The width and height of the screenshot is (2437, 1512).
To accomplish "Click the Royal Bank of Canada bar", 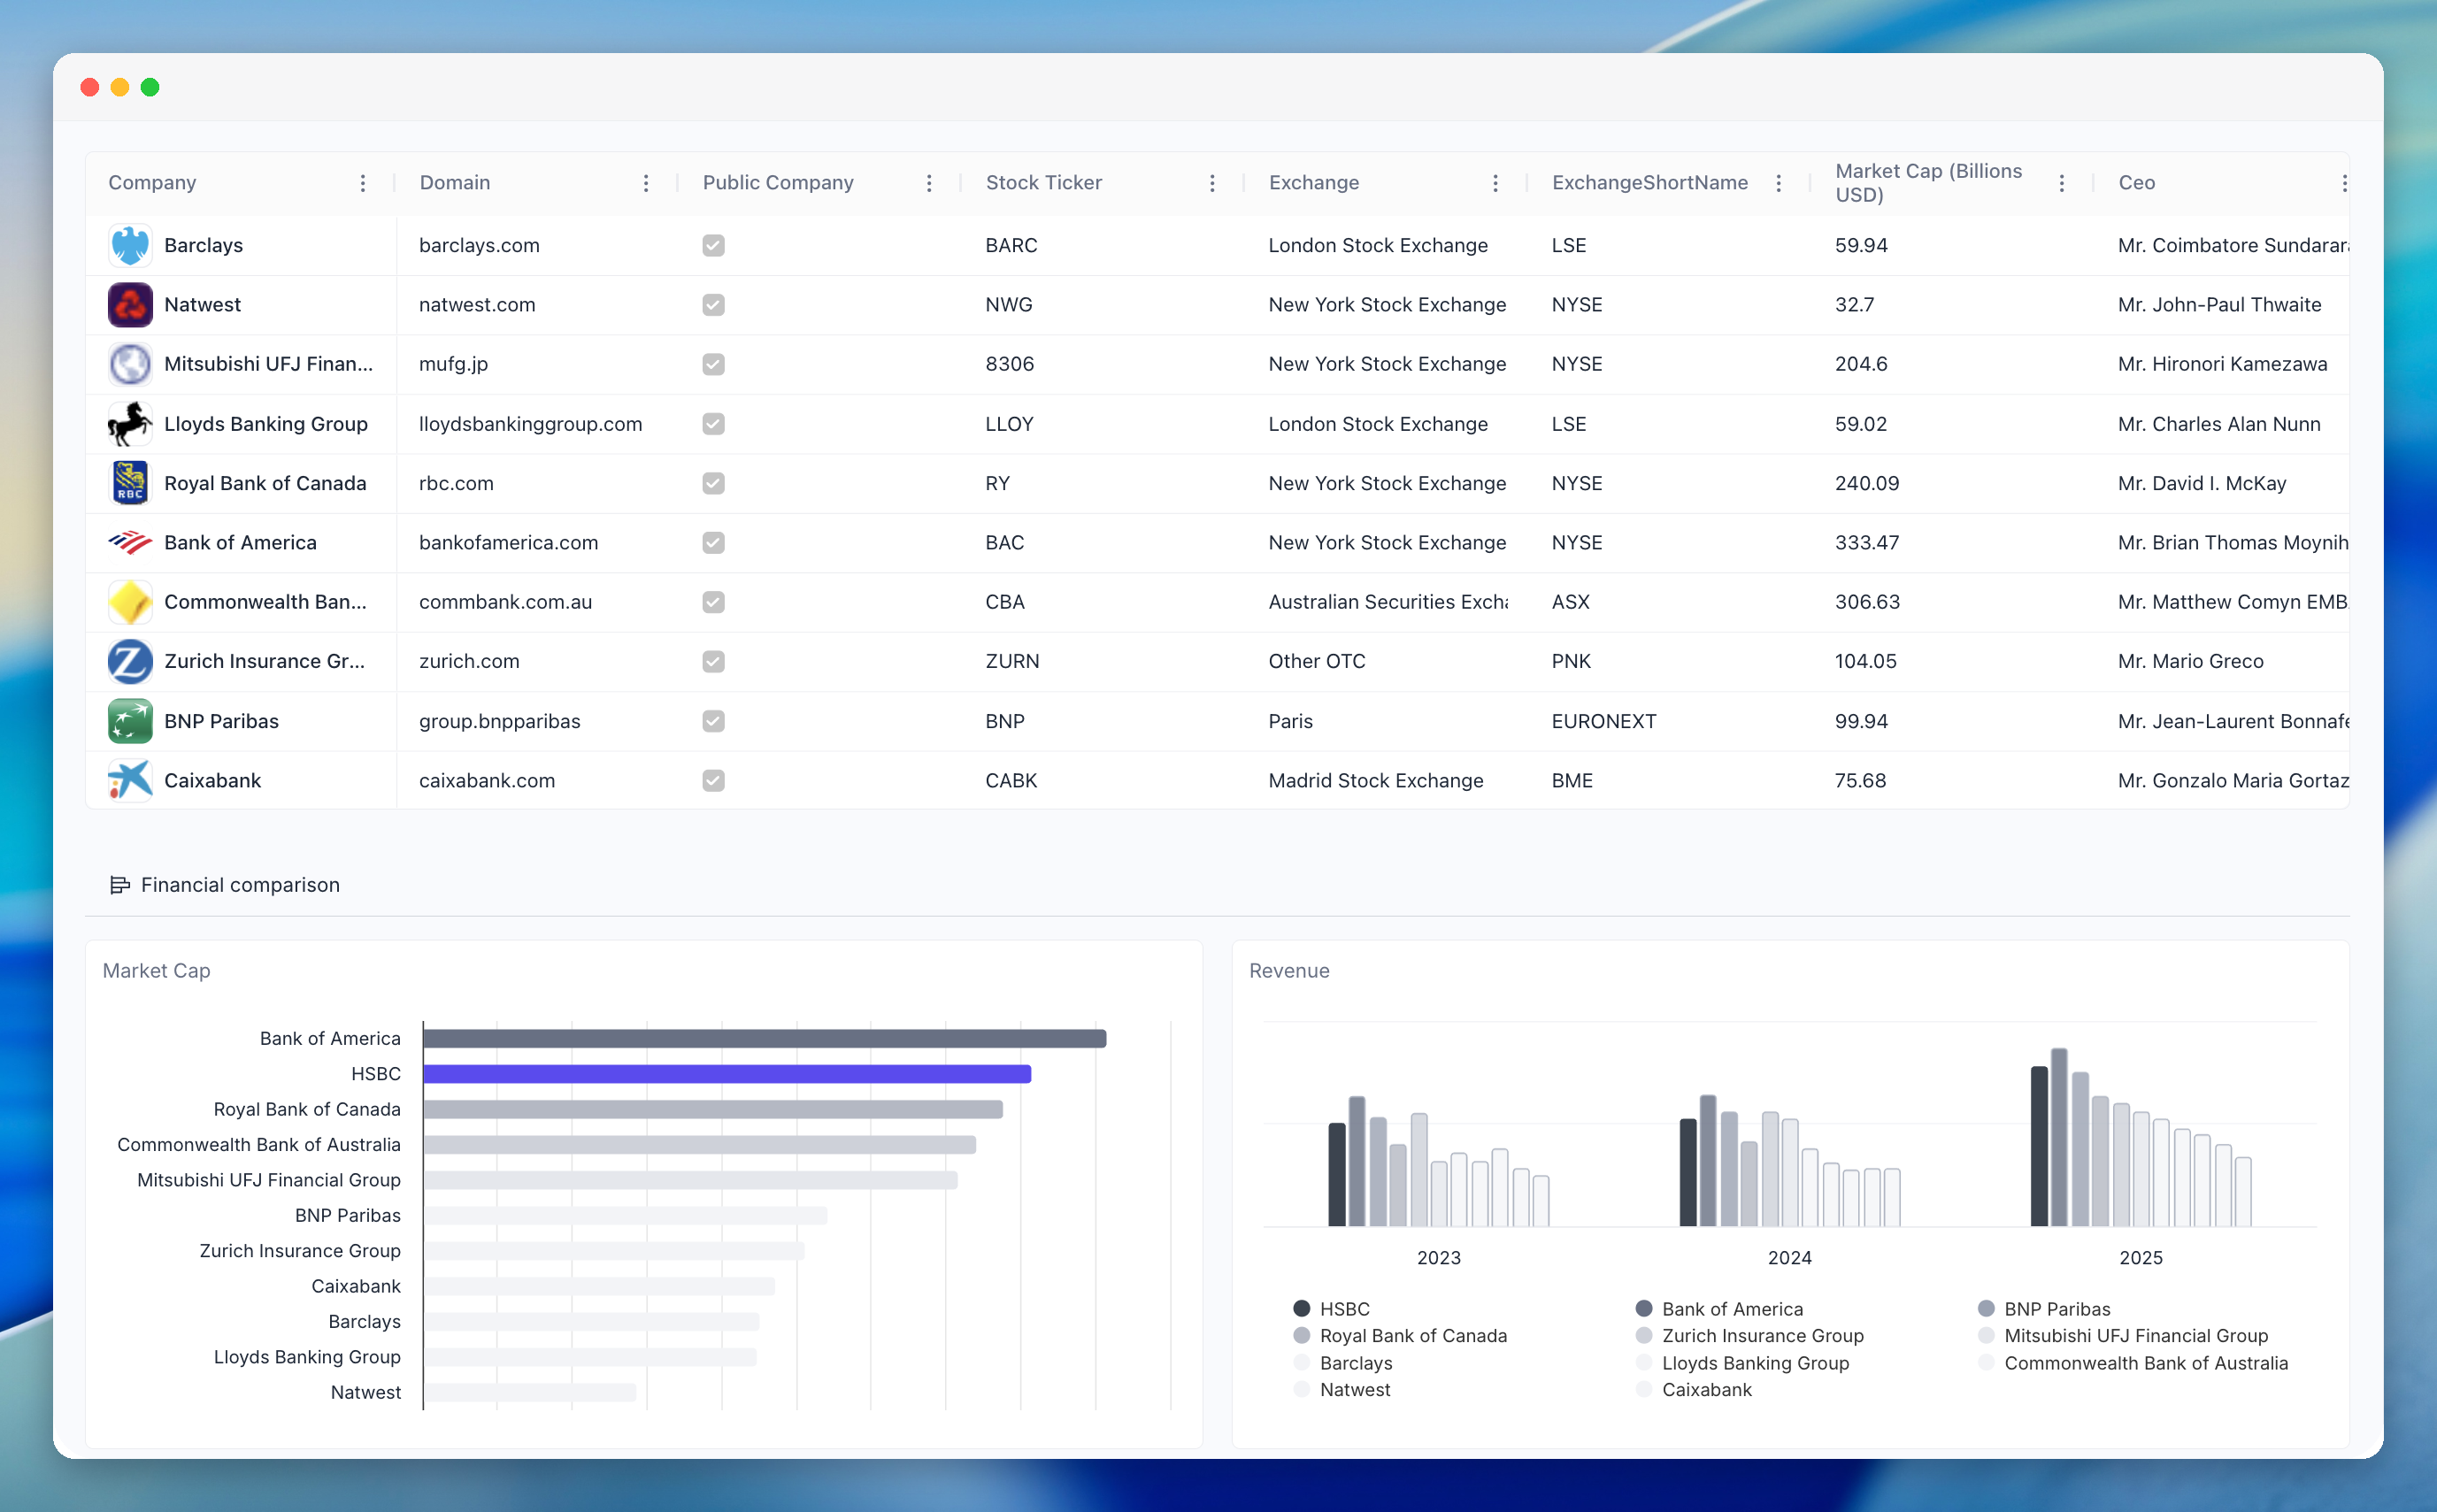I will pos(713,1110).
